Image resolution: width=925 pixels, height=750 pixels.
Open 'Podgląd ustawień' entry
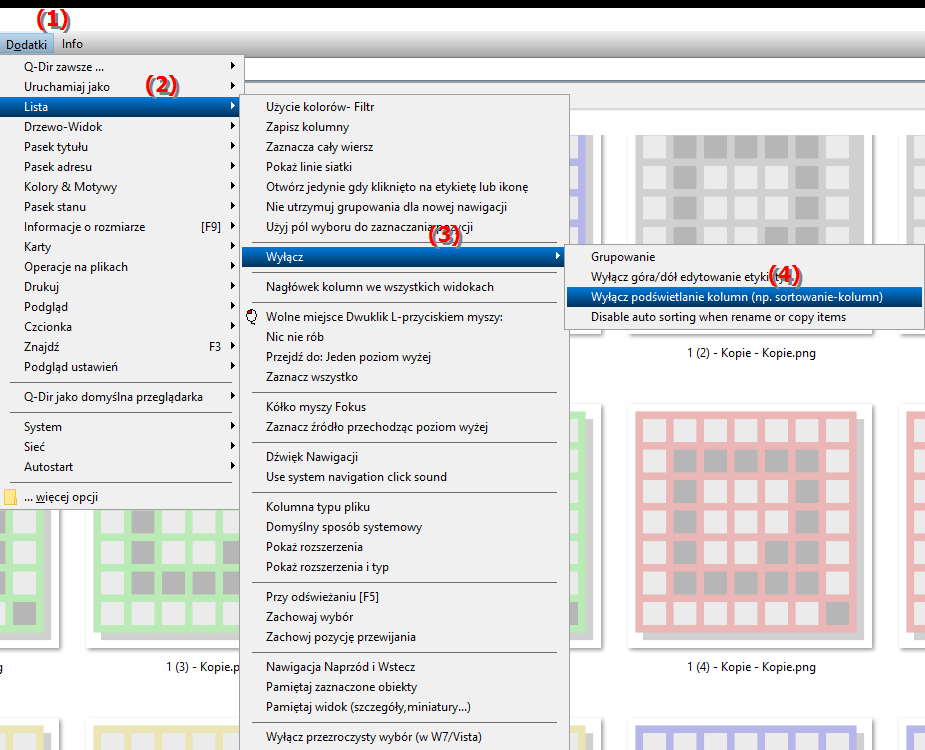(119, 367)
